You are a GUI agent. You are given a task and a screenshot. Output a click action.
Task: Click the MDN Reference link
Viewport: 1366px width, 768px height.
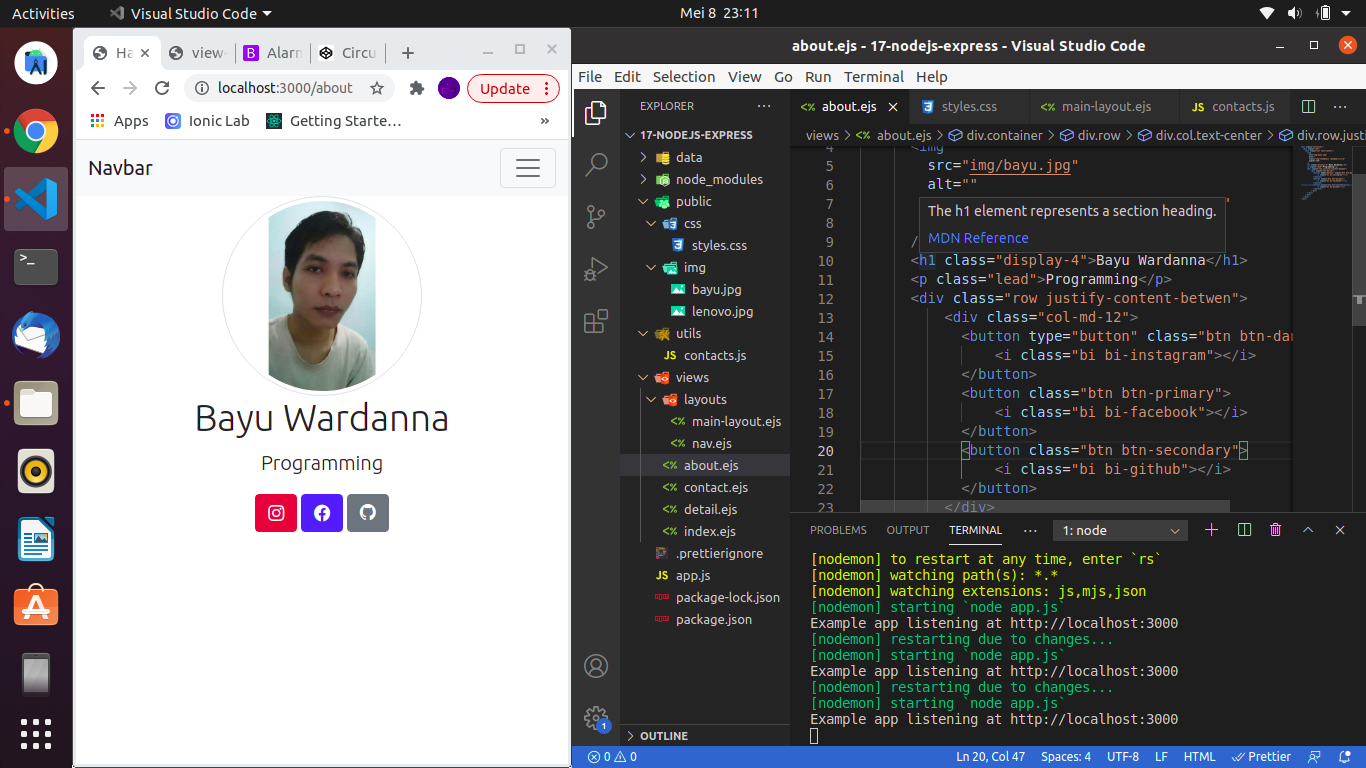(x=977, y=238)
